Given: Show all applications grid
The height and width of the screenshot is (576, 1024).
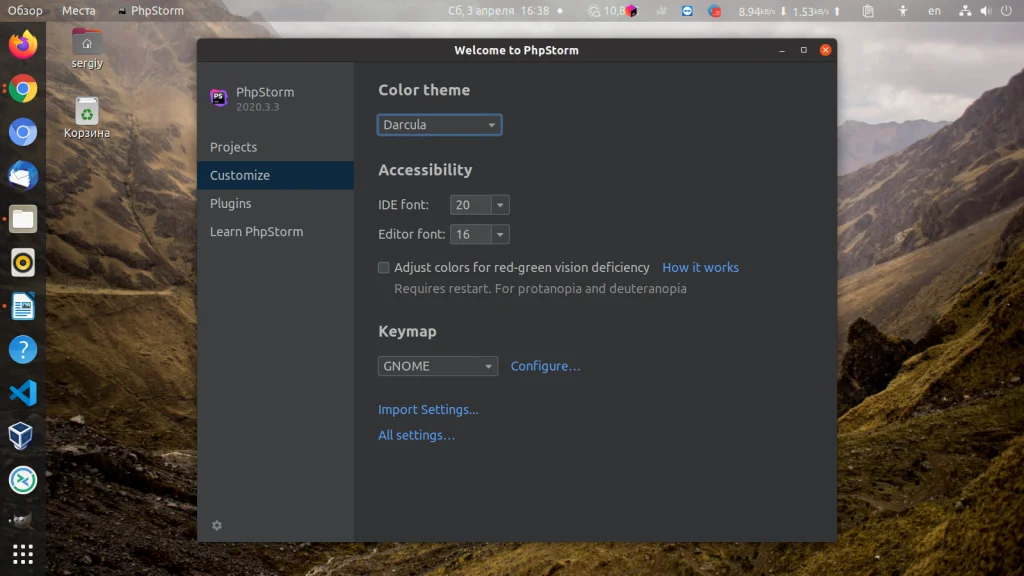Looking at the screenshot, I should 23,554.
